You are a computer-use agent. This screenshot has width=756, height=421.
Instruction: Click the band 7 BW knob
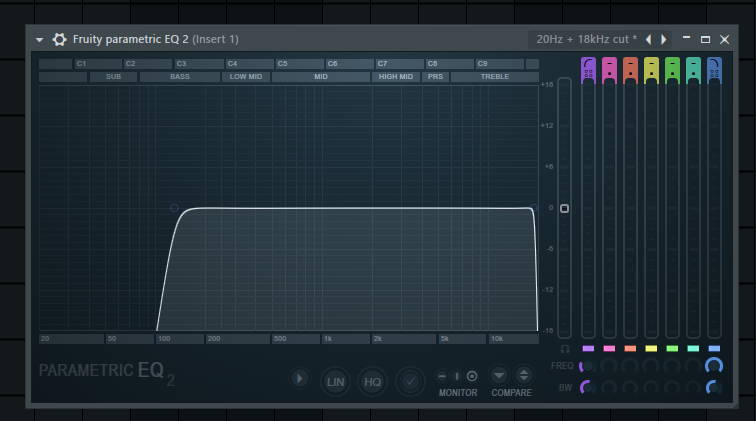714,387
